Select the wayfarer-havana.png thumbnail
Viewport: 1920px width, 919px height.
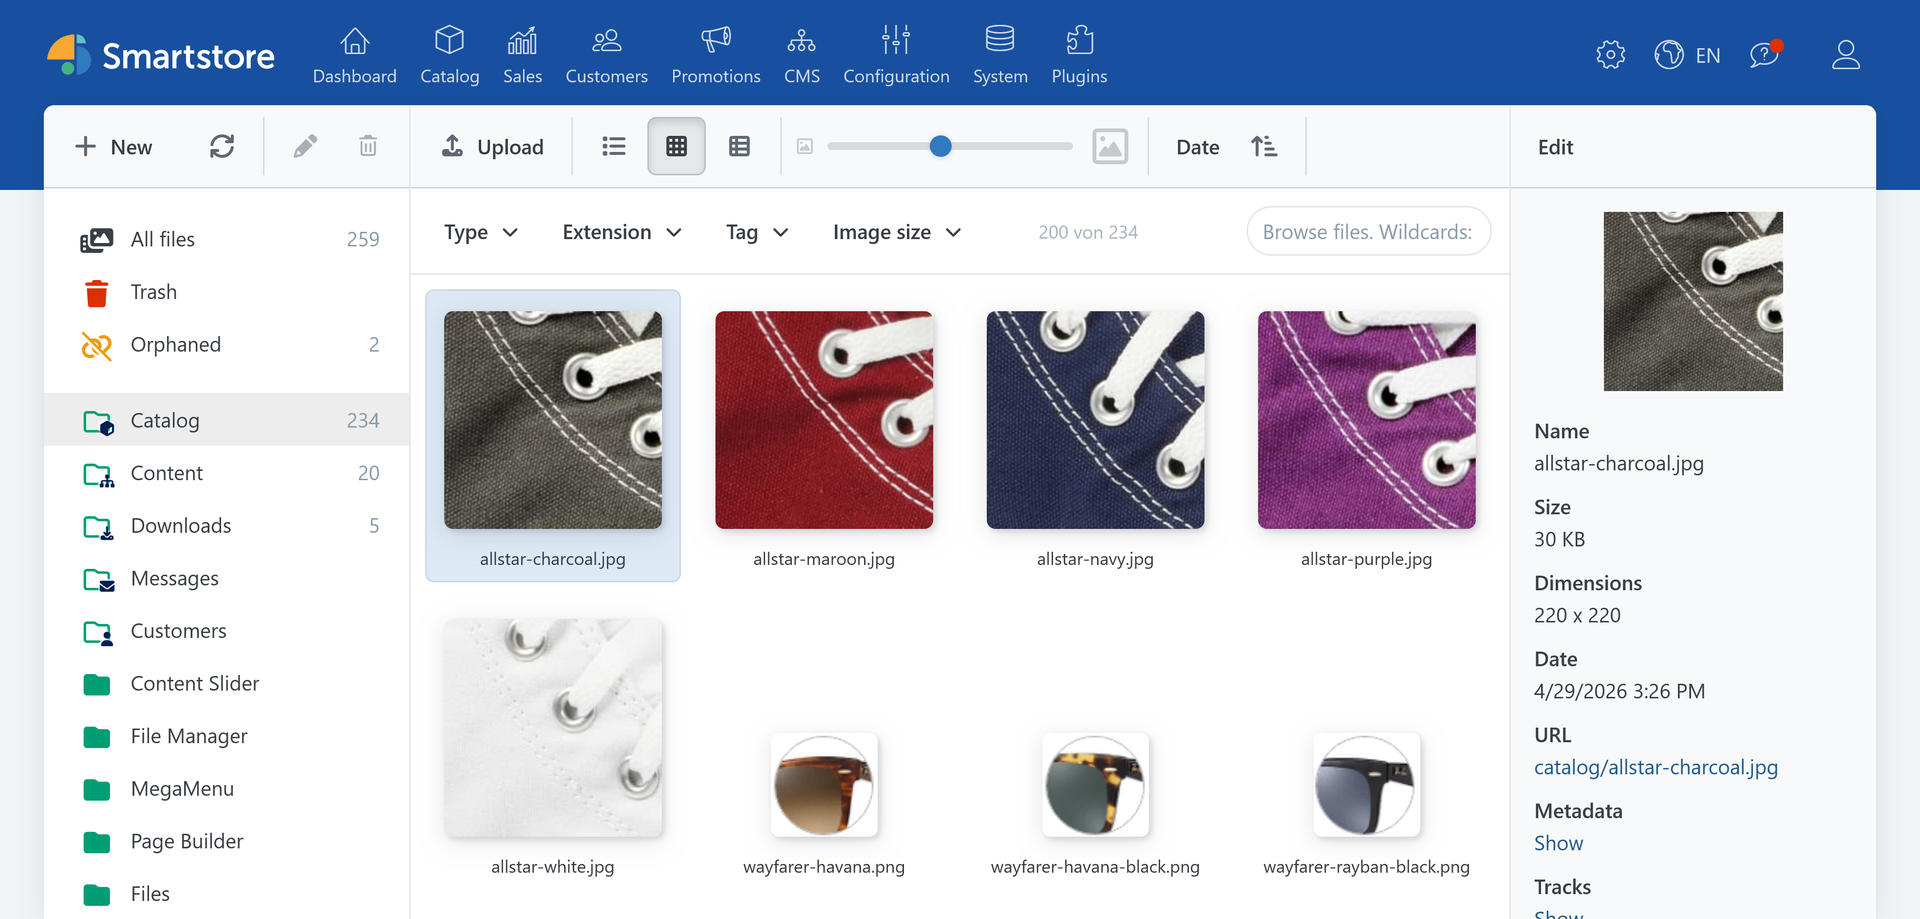click(824, 785)
